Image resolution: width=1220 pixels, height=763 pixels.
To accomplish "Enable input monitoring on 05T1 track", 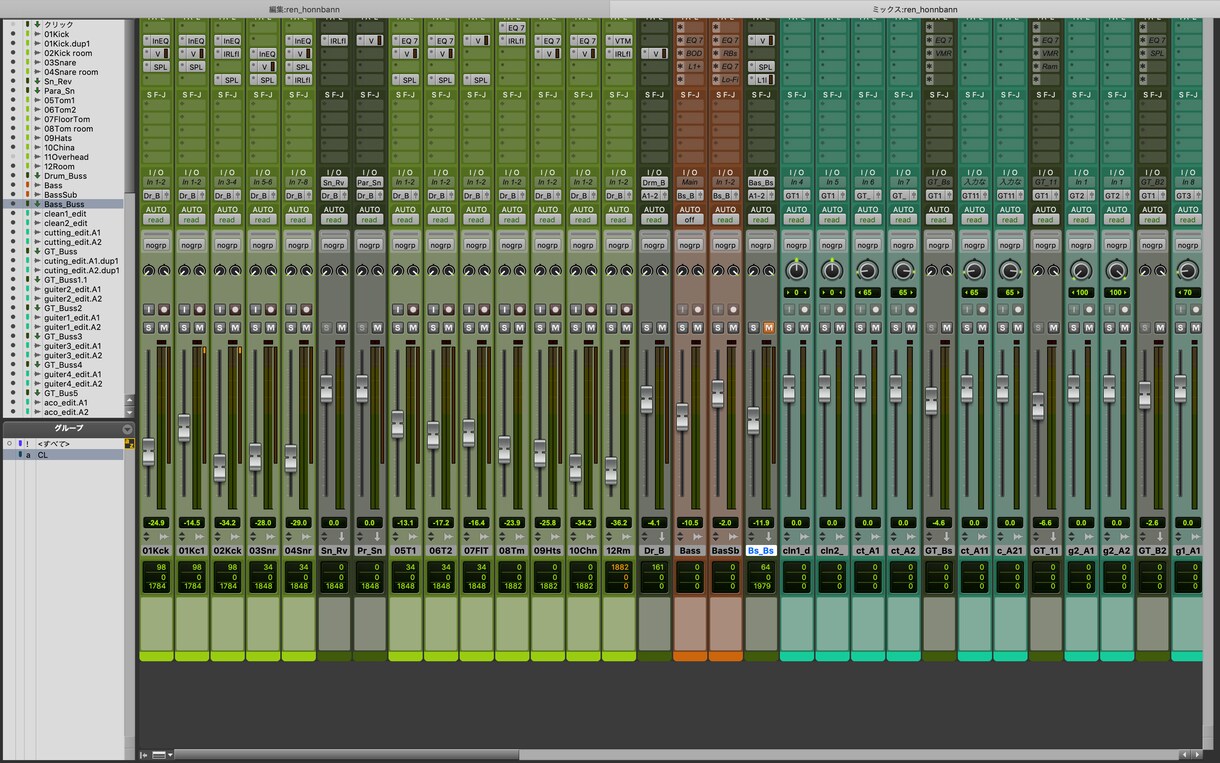I will point(397,309).
